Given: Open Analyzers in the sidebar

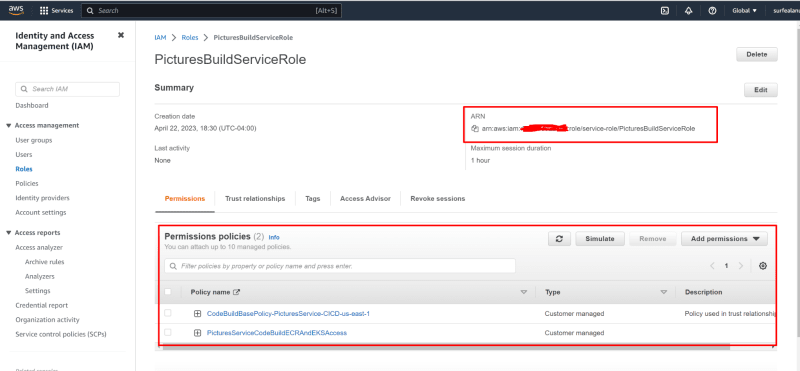Looking at the screenshot, I should coord(39,276).
